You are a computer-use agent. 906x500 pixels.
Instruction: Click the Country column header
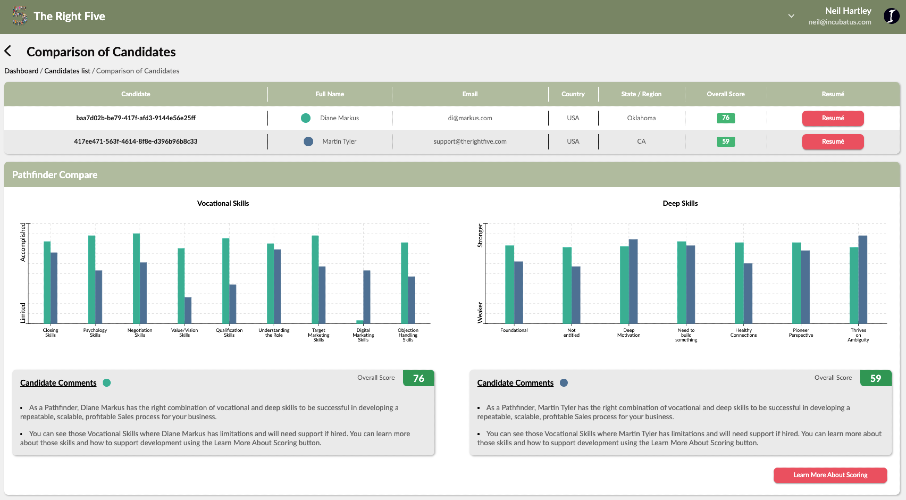tap(573, 94)
